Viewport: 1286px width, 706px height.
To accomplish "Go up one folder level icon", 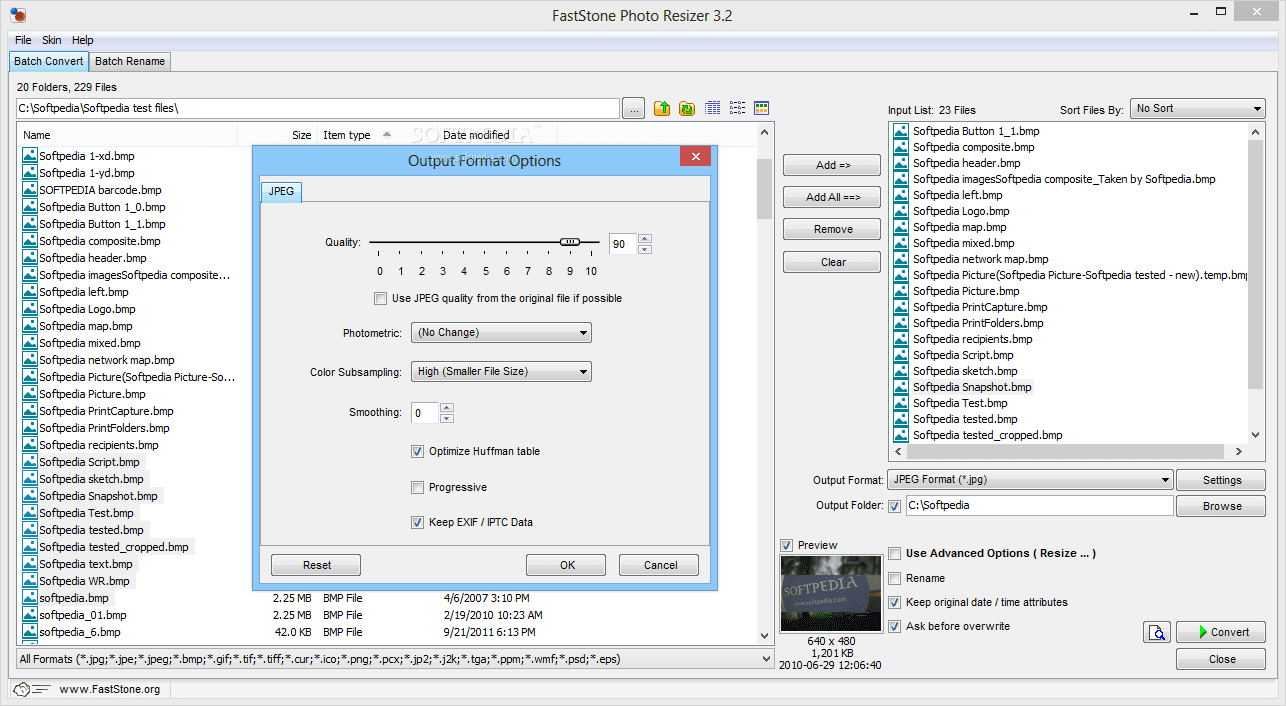I will point(662,108).
